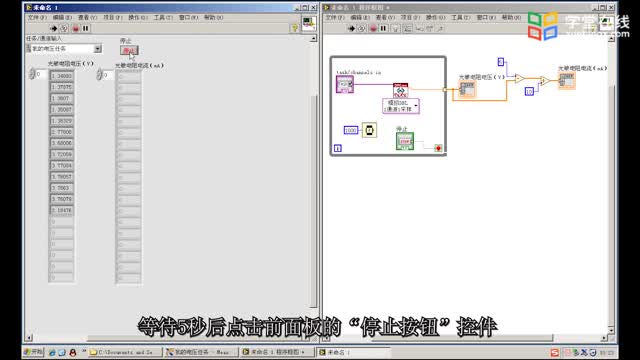The image size is (640, 360).
Task: Switch to the C:\Documents taskbar window
Action: coord(125,352)
